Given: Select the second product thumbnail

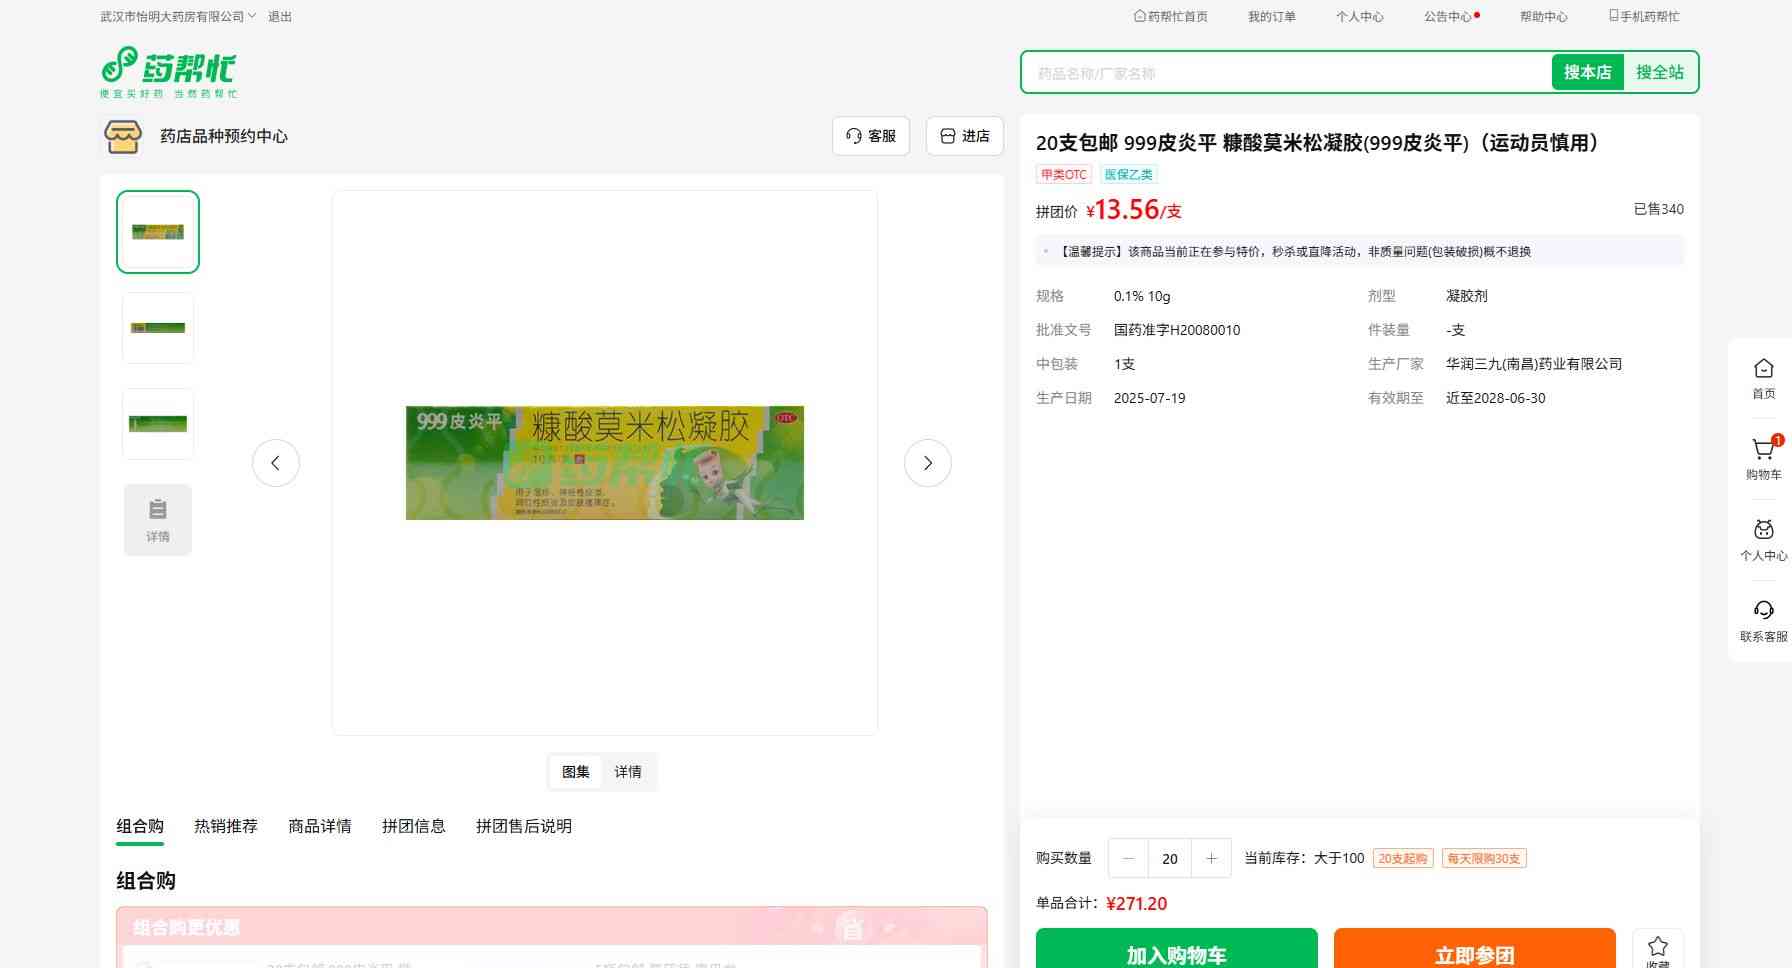Looking at the screenshot, I should 158,328.
